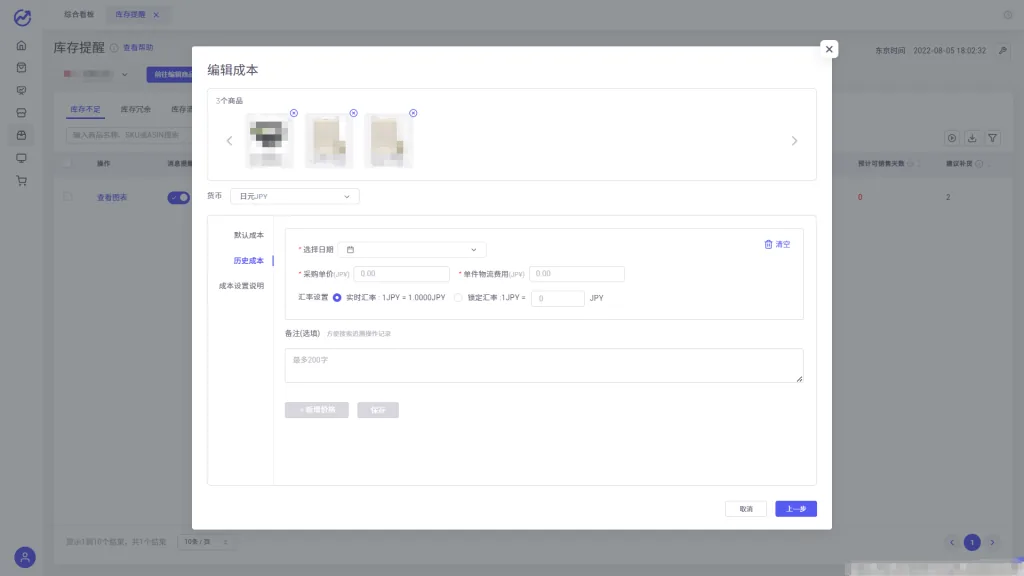Screen dimensions: 1024x576
Task: Open 查看帮助 link
Action: click(x=138, y=48)
